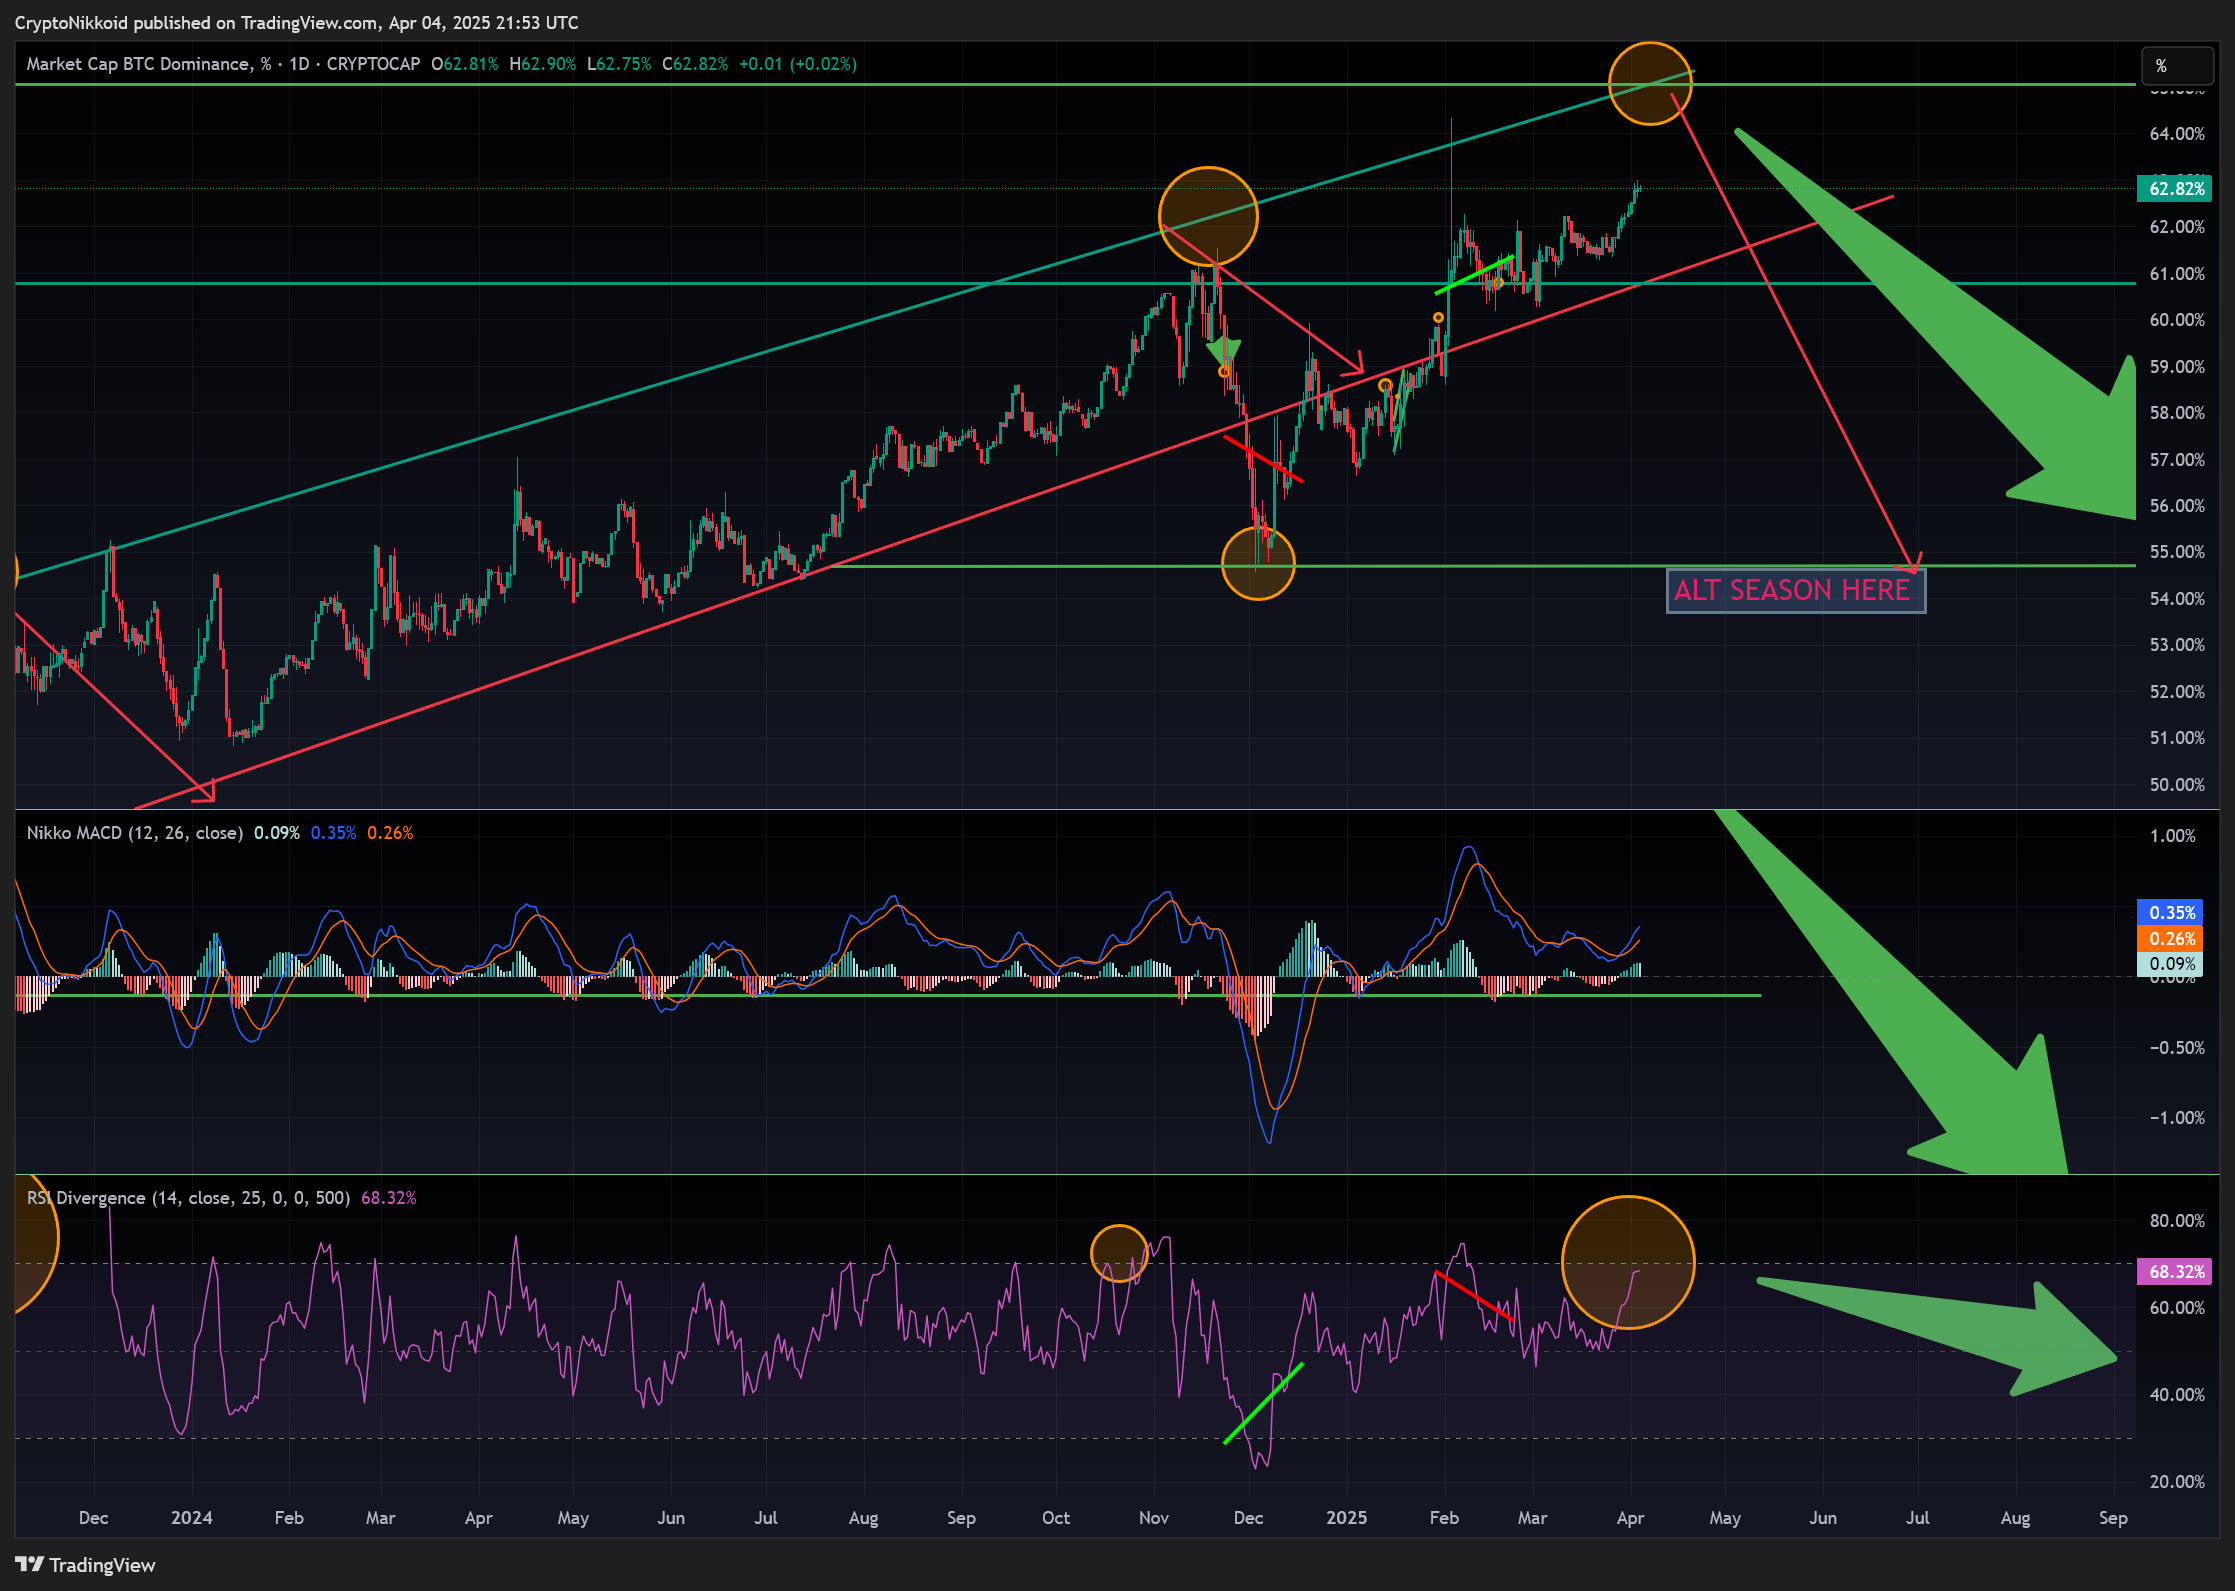This screenshot has height=1591, width=2235.
Task: Click the 'ALT SEASON HERE' text box
Action: [x=1795, y=590]
